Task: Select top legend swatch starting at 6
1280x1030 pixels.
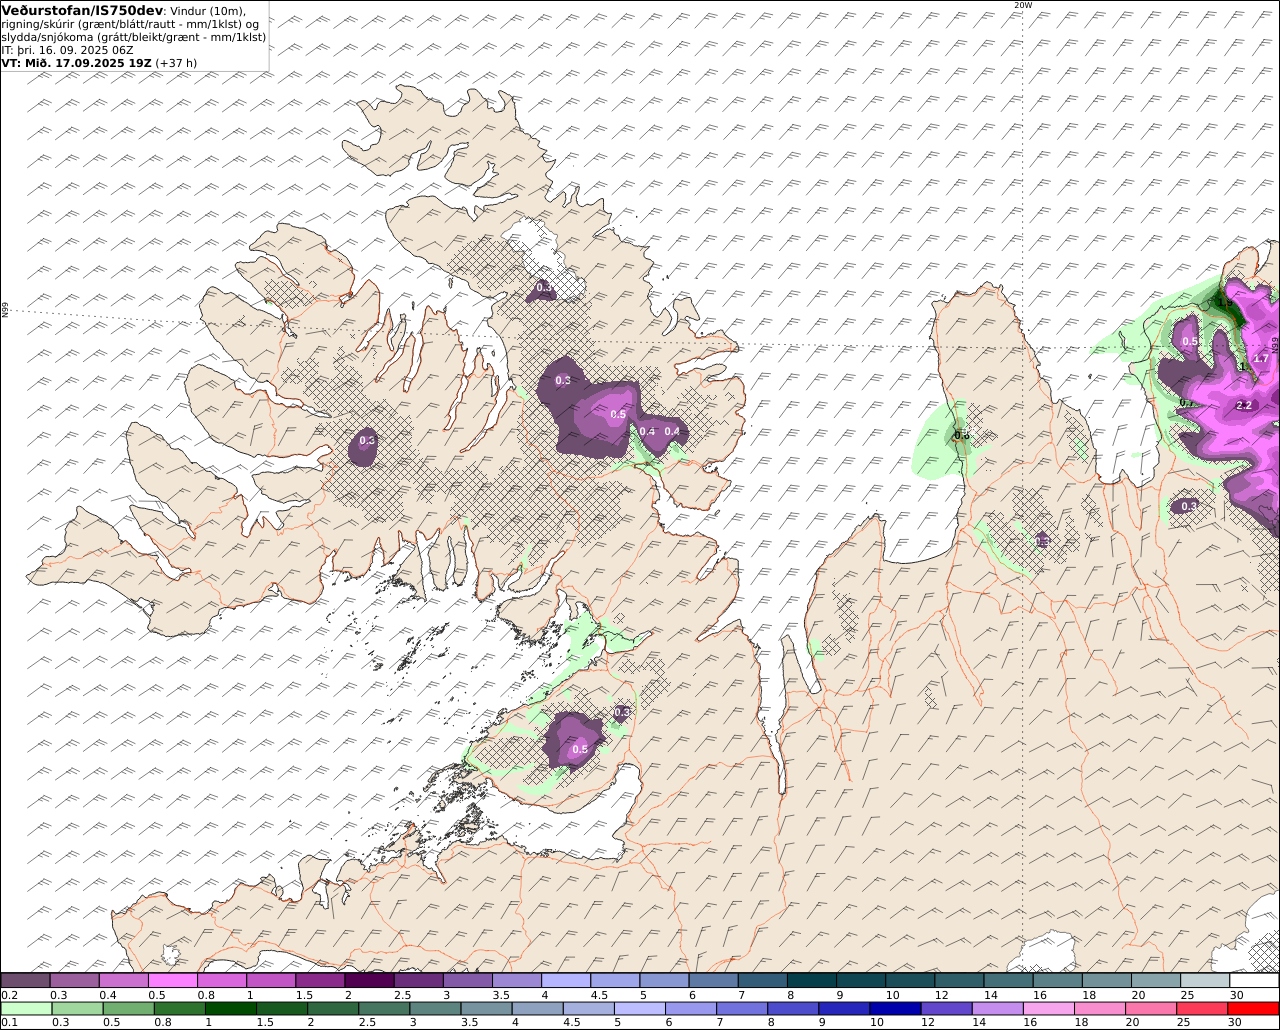Action: (x=713, y=980)
